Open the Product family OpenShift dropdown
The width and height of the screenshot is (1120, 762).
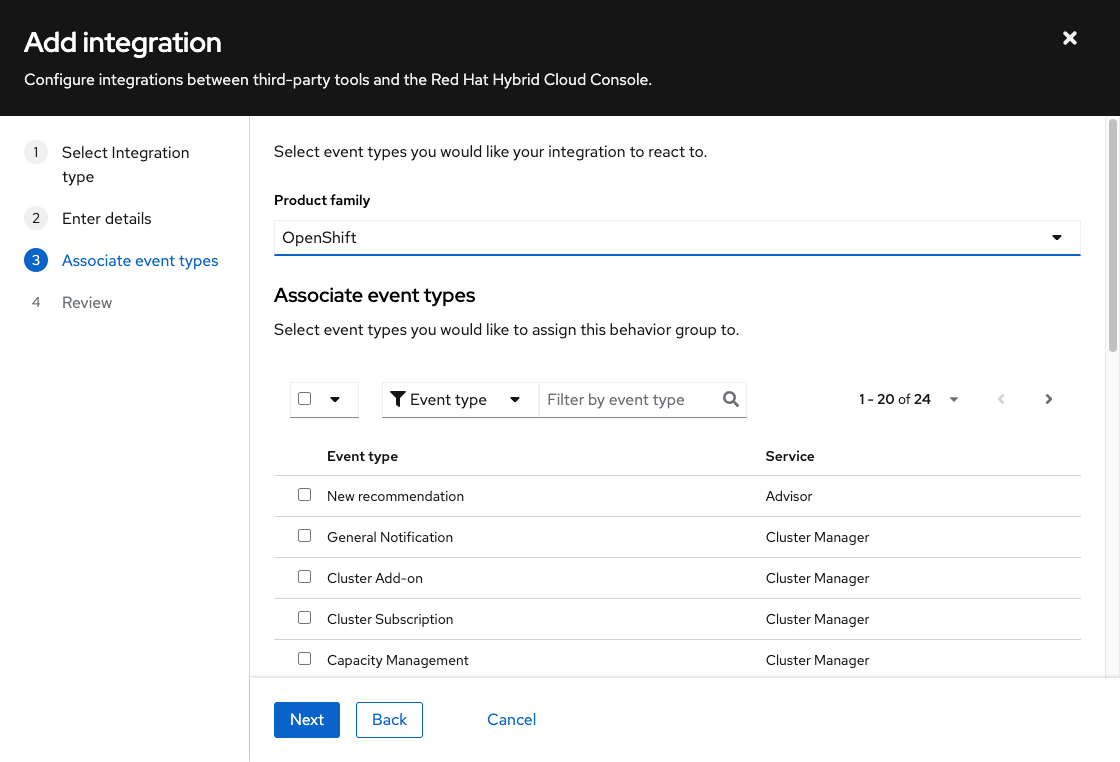[677, 238]
